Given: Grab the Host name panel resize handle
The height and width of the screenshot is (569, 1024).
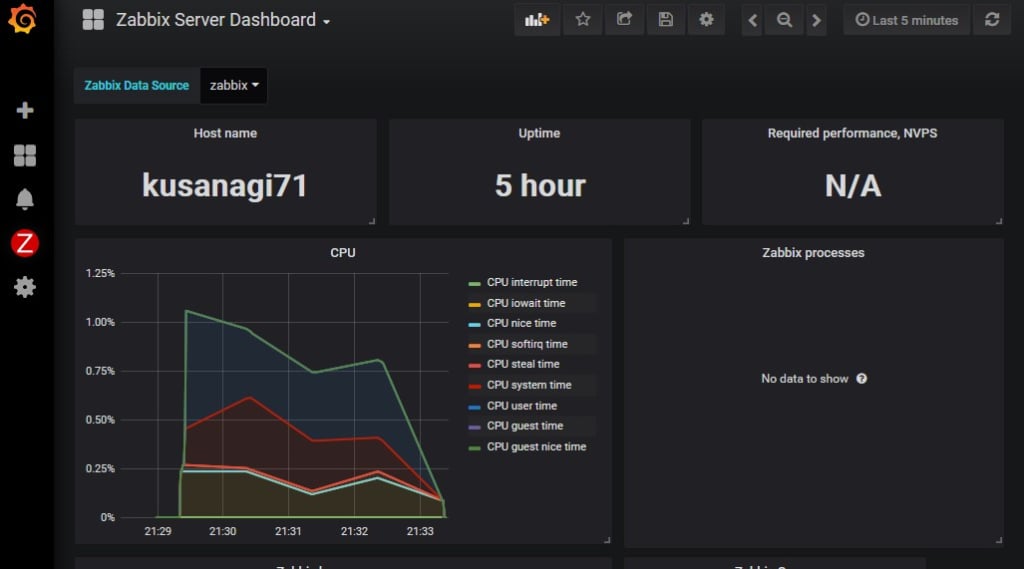Looking at the screenshot, I should click(372, 221).
